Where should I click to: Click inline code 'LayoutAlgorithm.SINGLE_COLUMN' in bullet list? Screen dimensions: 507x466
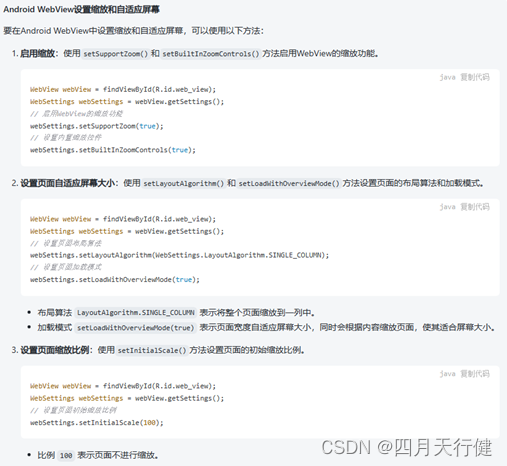(136, 313)
